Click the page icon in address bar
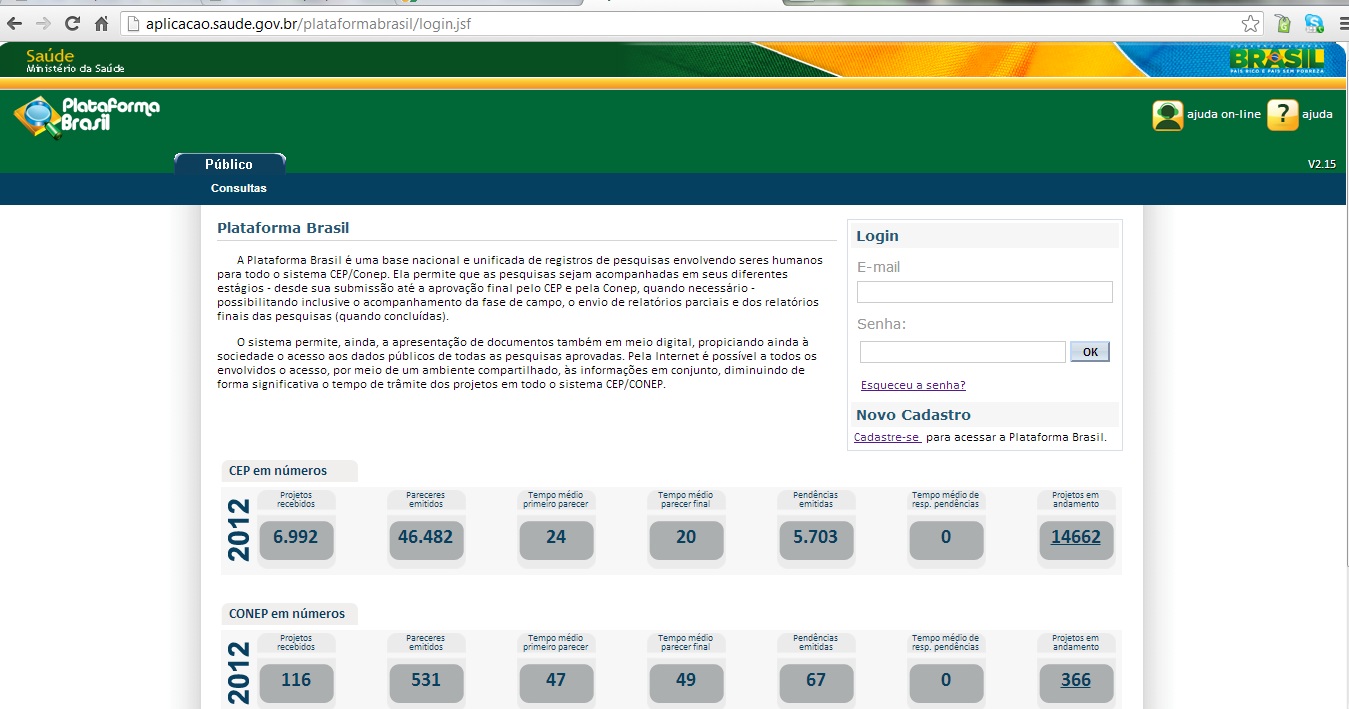Screen dimensions: 1349x709 (x=132, y=23)
